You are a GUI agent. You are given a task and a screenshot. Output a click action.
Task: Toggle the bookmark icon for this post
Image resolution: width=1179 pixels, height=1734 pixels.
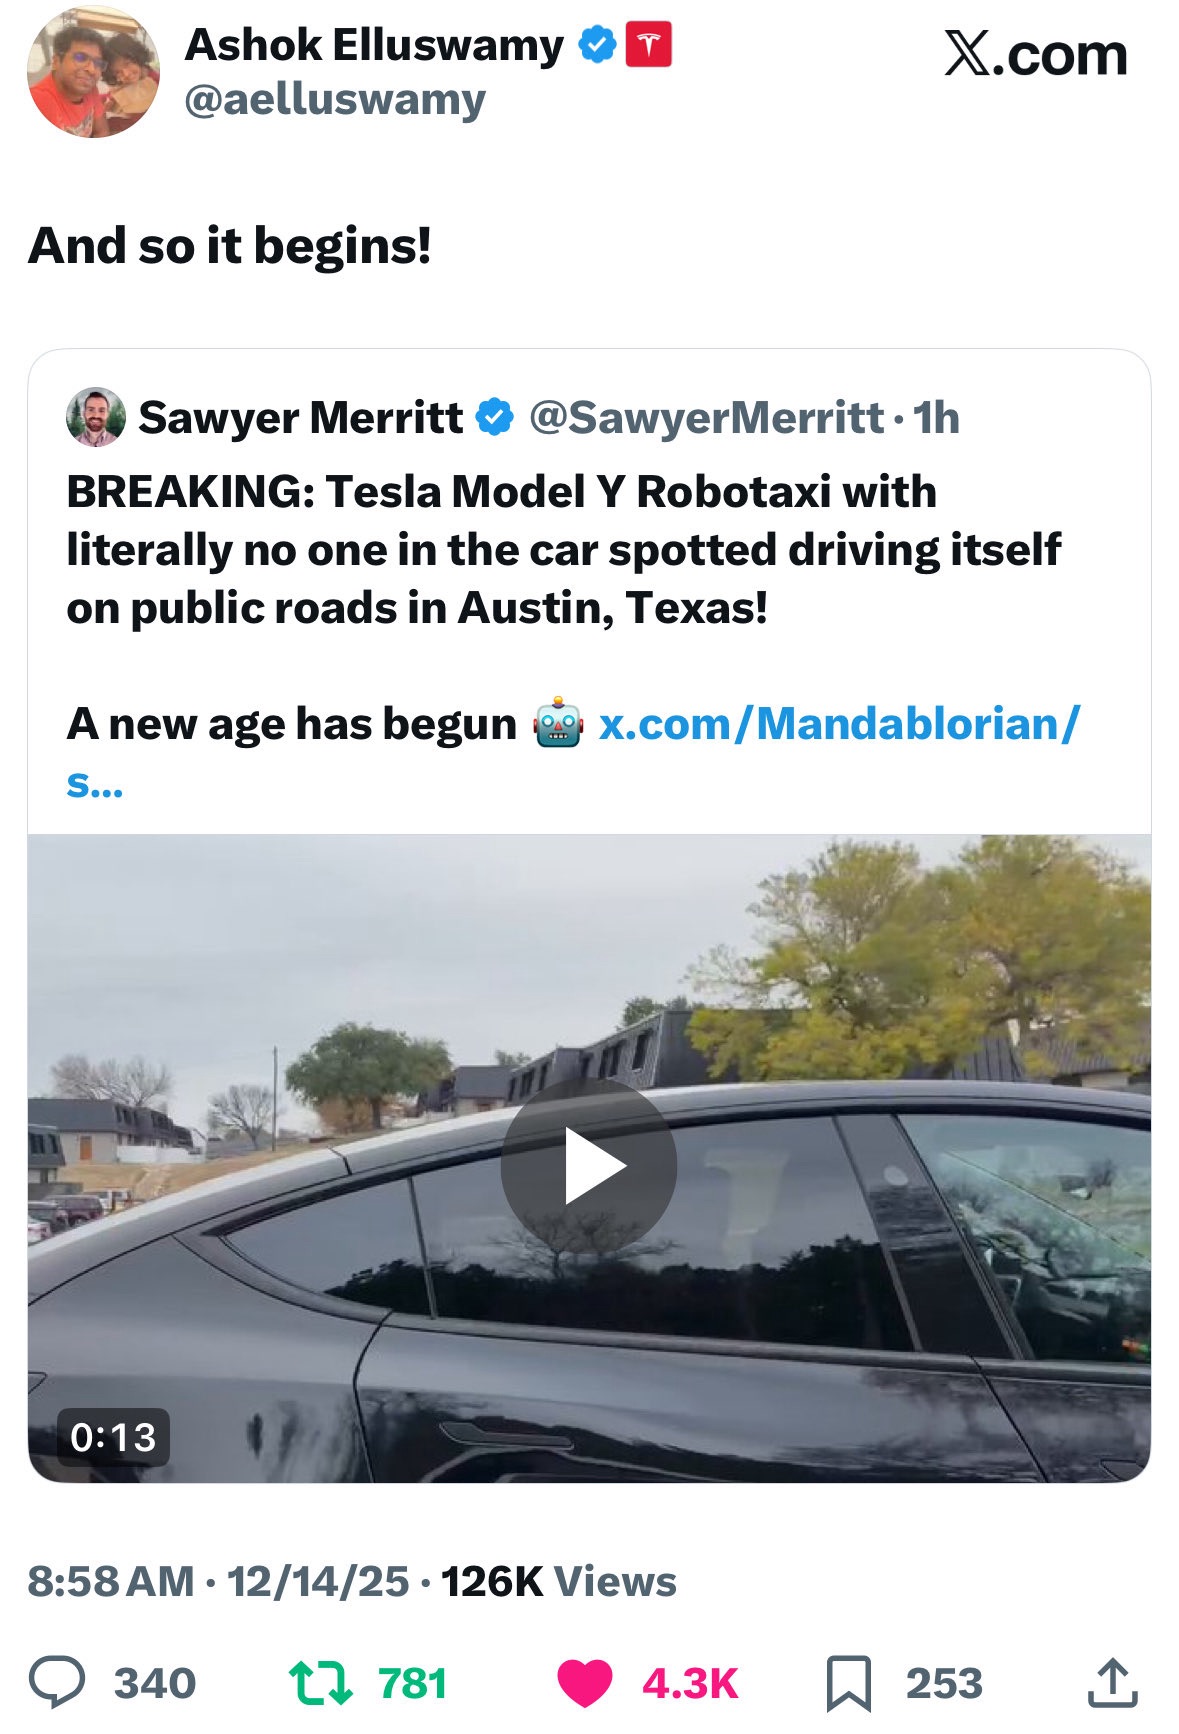848,1683
